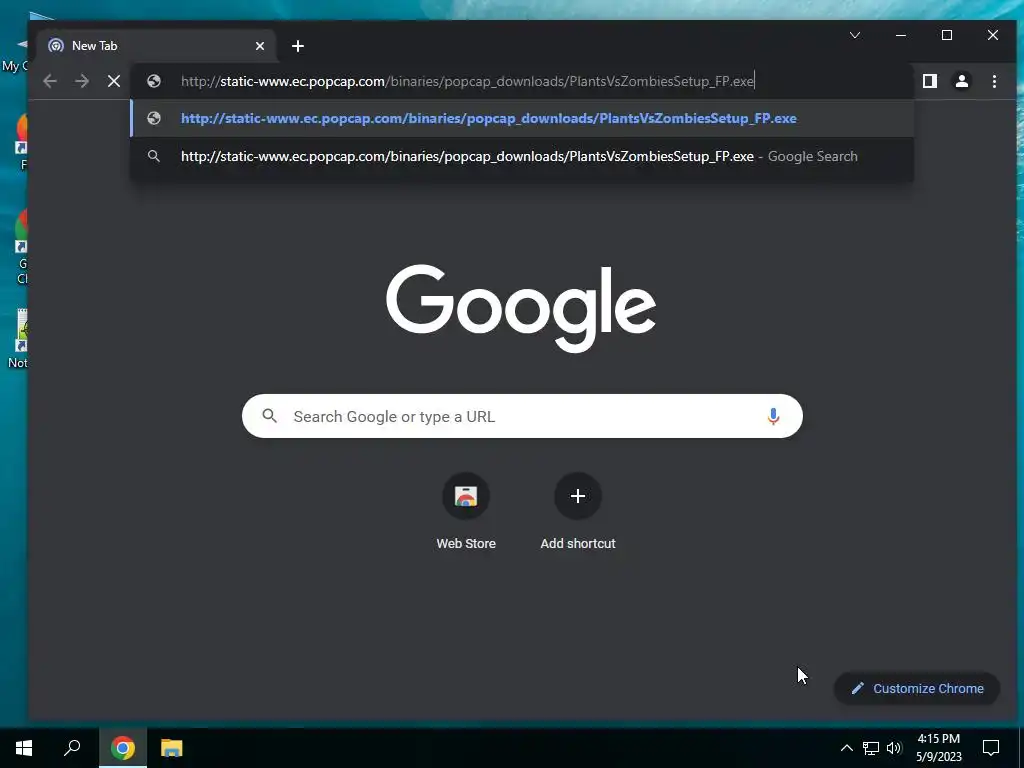1024x768 pixels.
Task: Close the New Tab tab
Action: [260, 46]
